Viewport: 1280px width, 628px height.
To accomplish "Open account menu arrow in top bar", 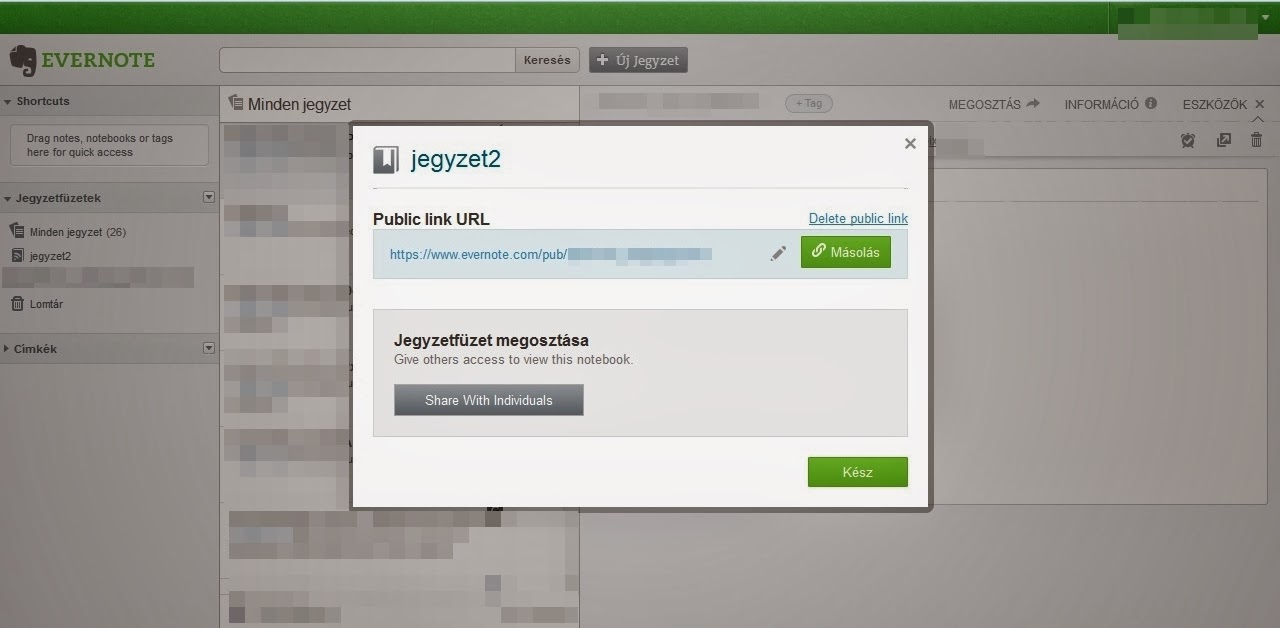I will tap(1265, 16).
